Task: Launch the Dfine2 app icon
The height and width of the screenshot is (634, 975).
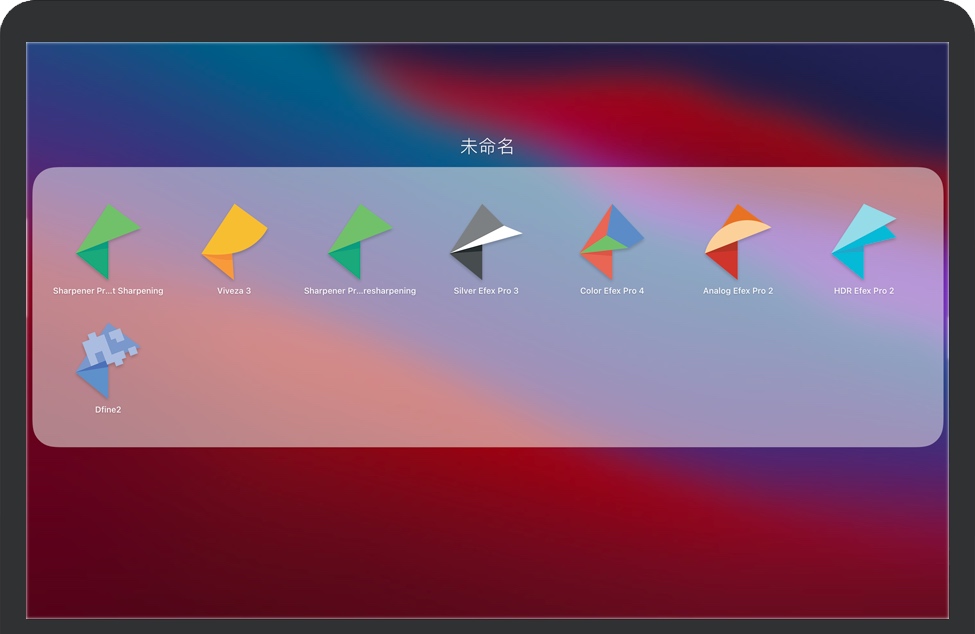Action: (108, 361)
